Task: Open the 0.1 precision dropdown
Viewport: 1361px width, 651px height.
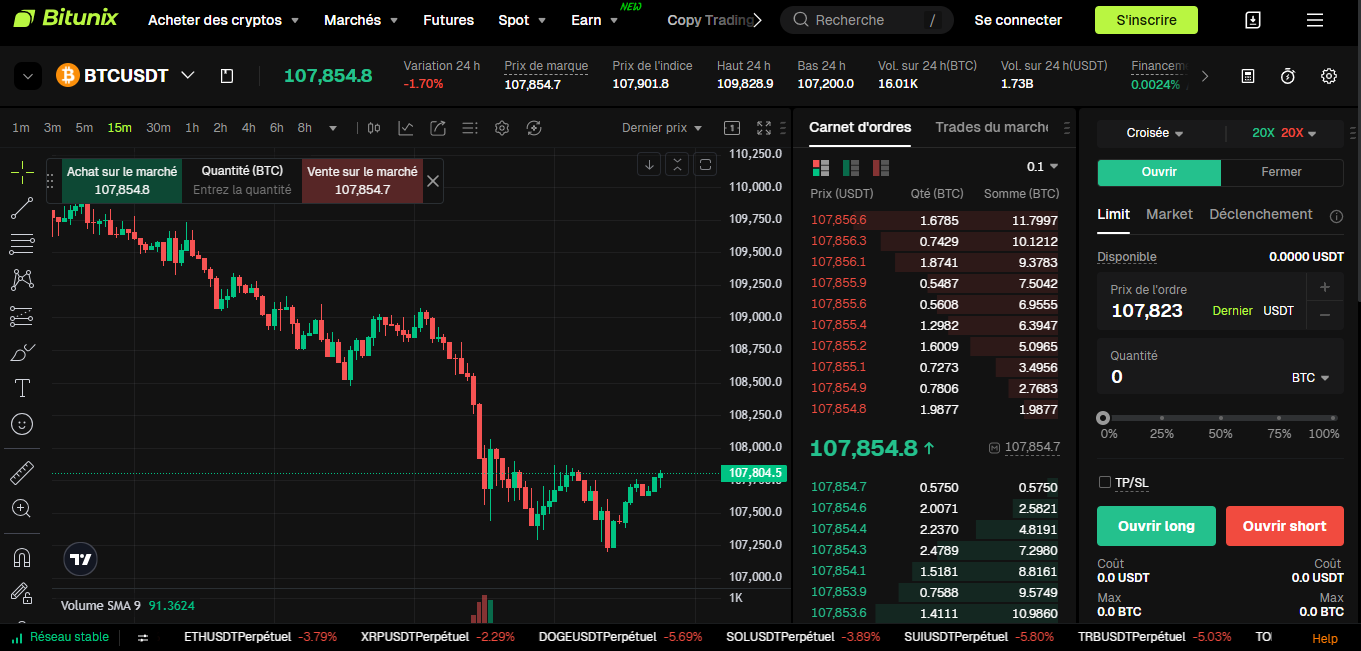Action: point(1044,166)
